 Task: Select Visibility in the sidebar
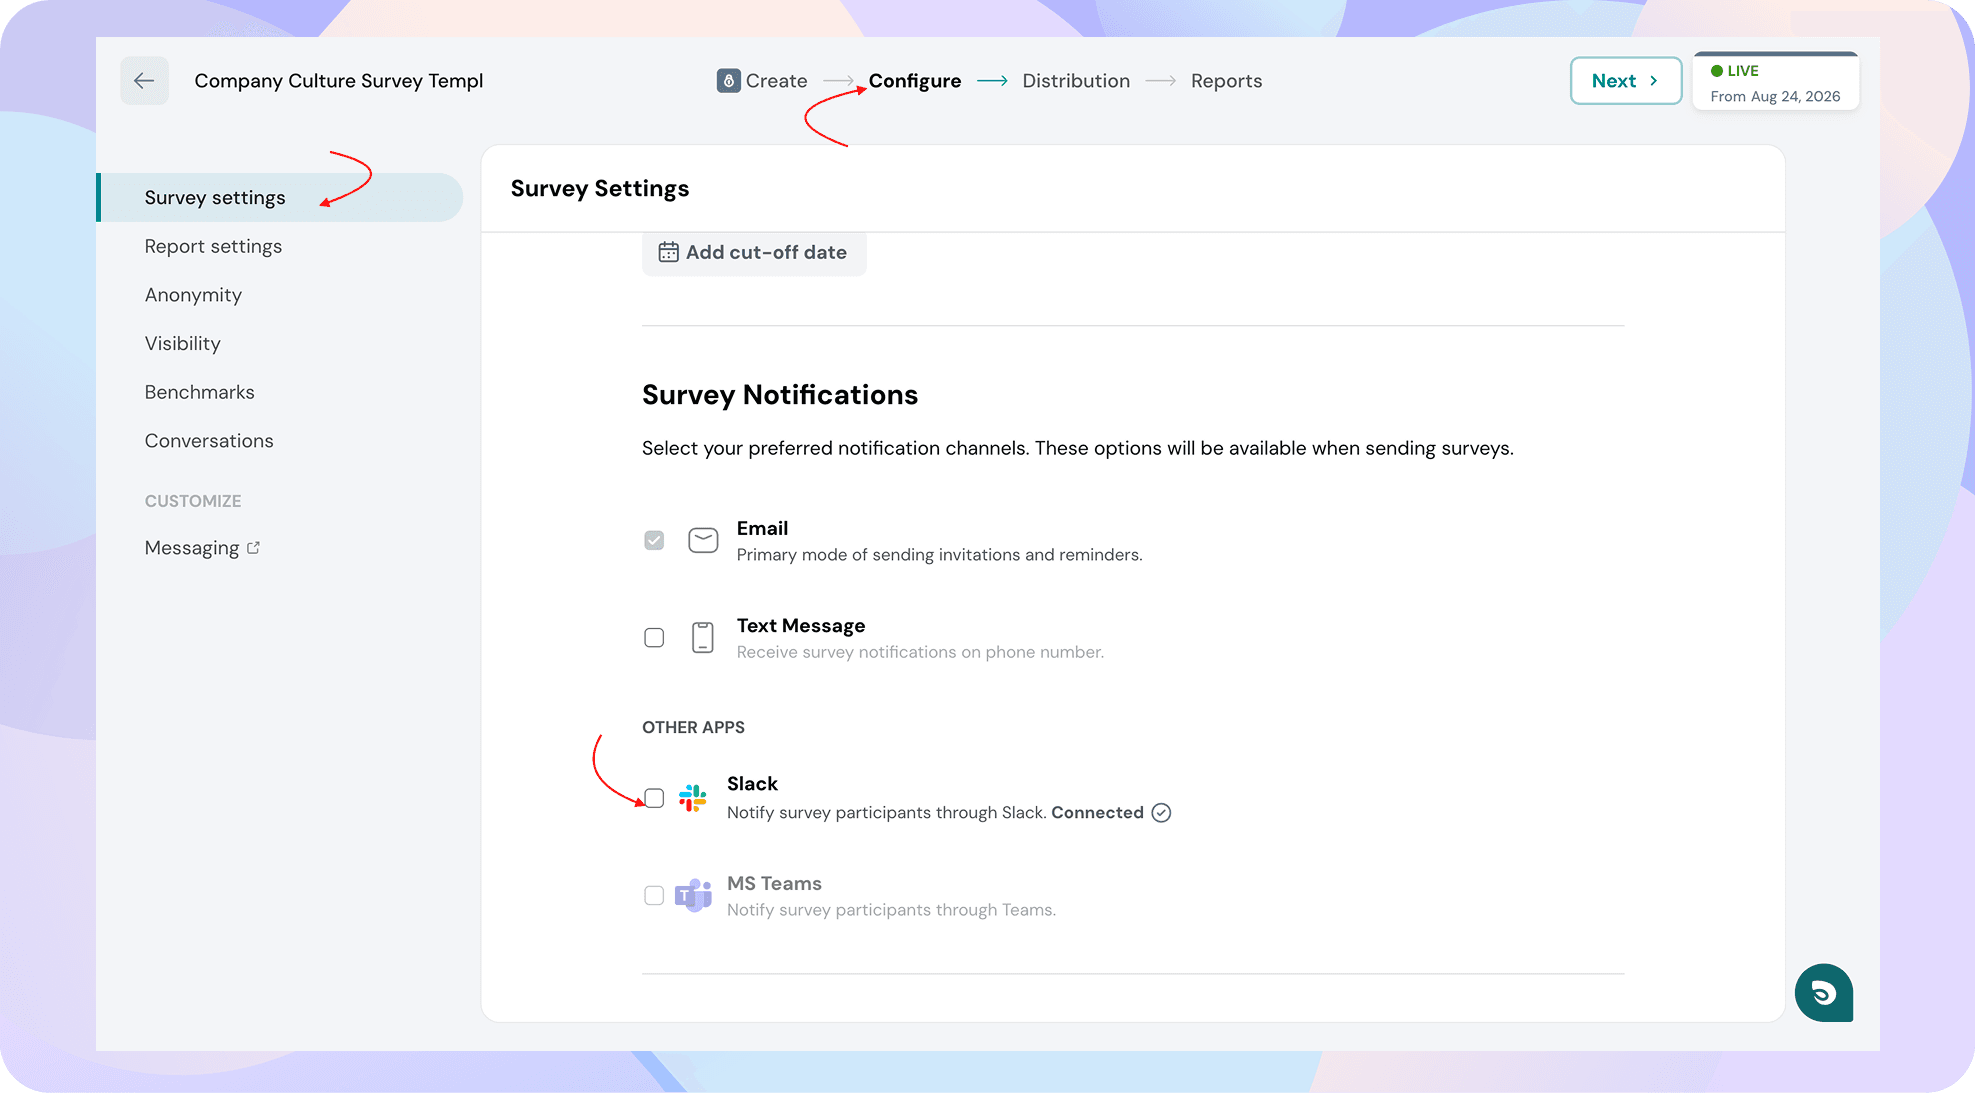coord(183,344)
